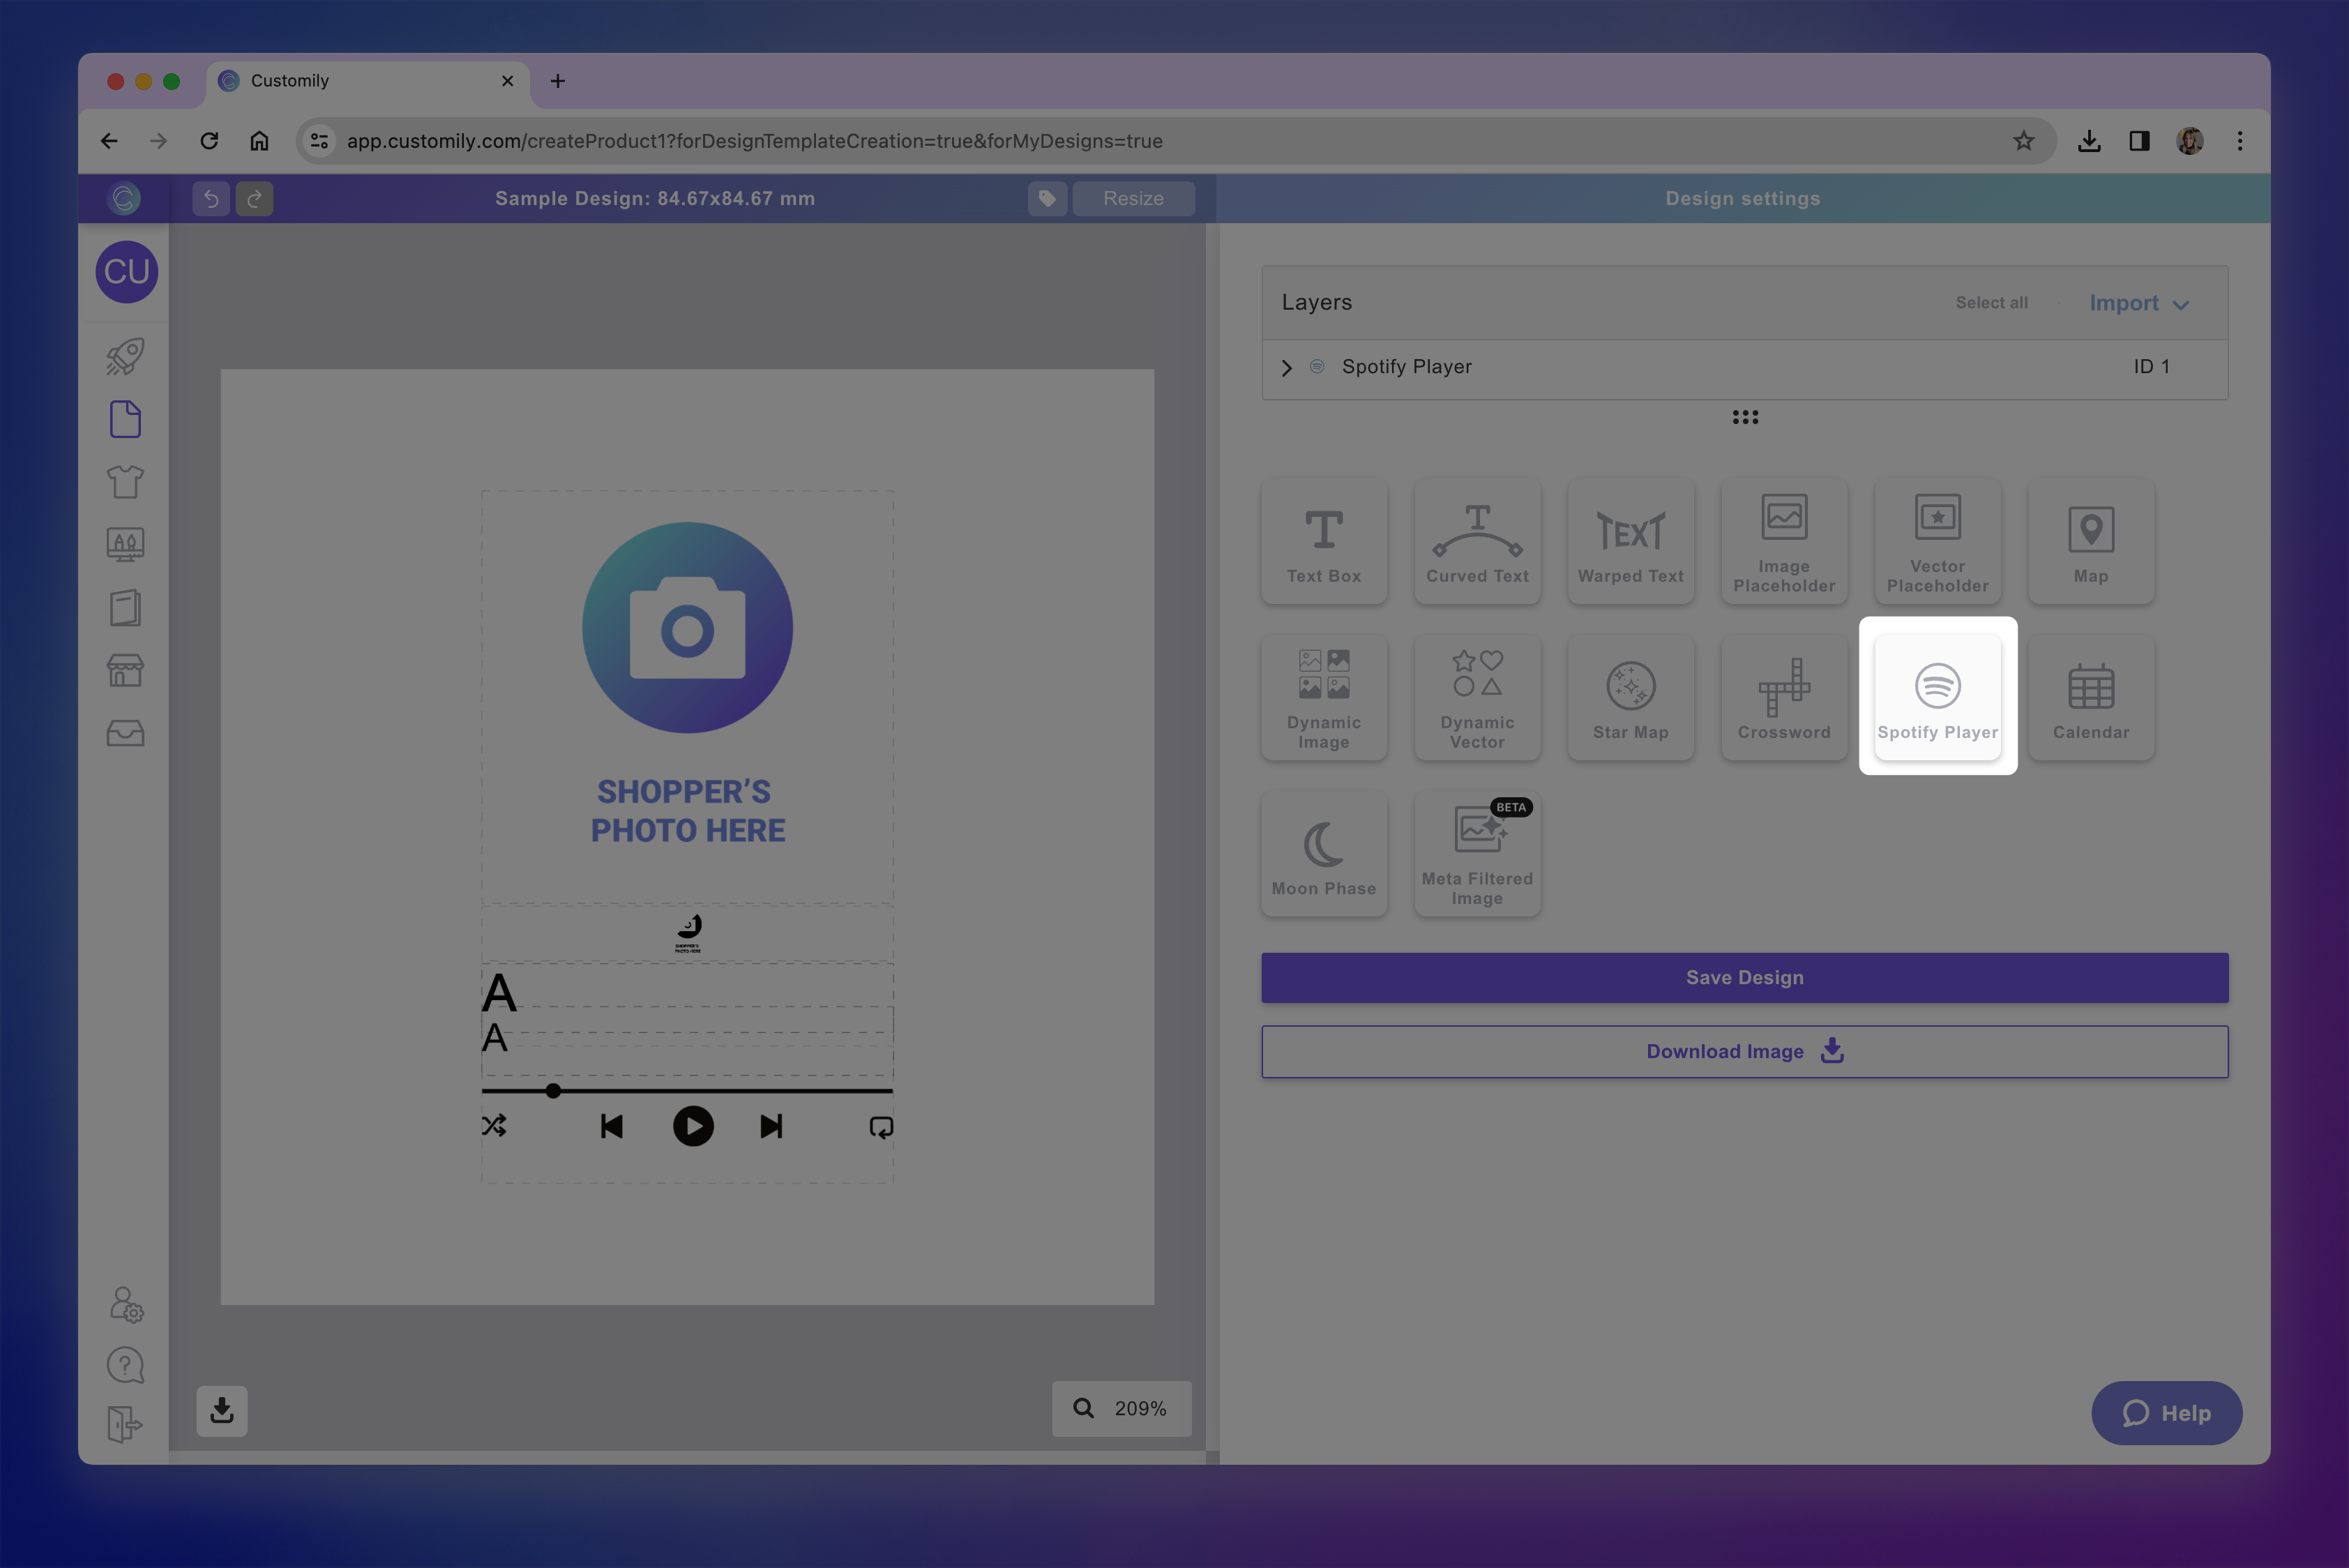Open the t-shirt products sidebar icon
The height and width of the screenshot is (1568, 2349).
125,482
